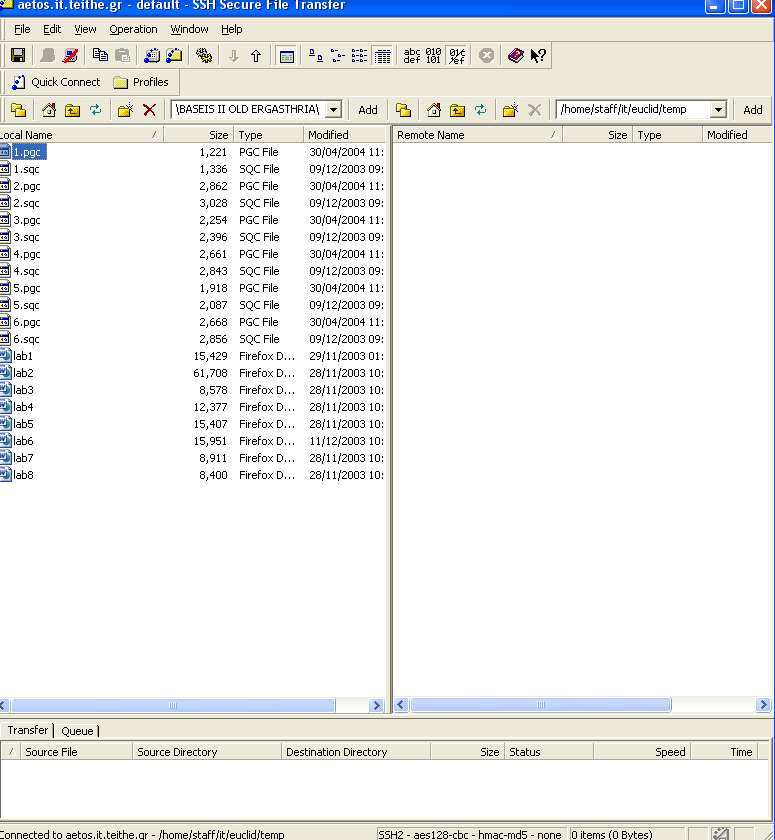Select the lab1 document

[23, 356]
